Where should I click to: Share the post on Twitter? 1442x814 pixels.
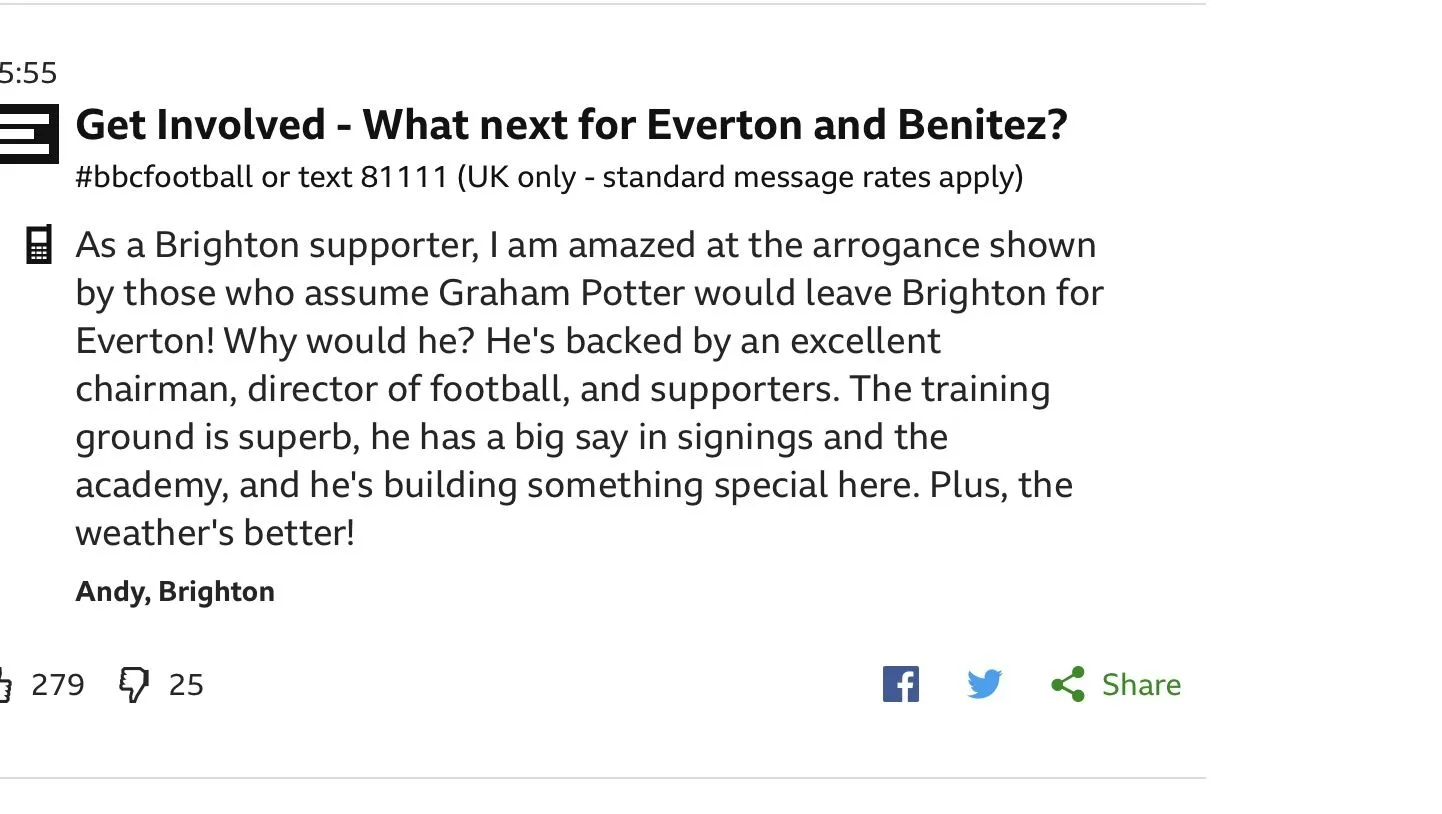coord(984,685)
